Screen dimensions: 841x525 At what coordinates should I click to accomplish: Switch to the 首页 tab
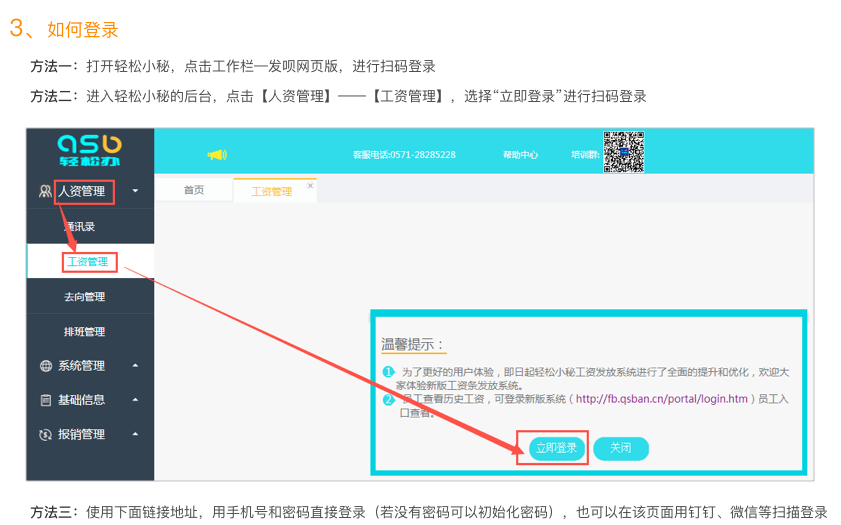(194, 190)
